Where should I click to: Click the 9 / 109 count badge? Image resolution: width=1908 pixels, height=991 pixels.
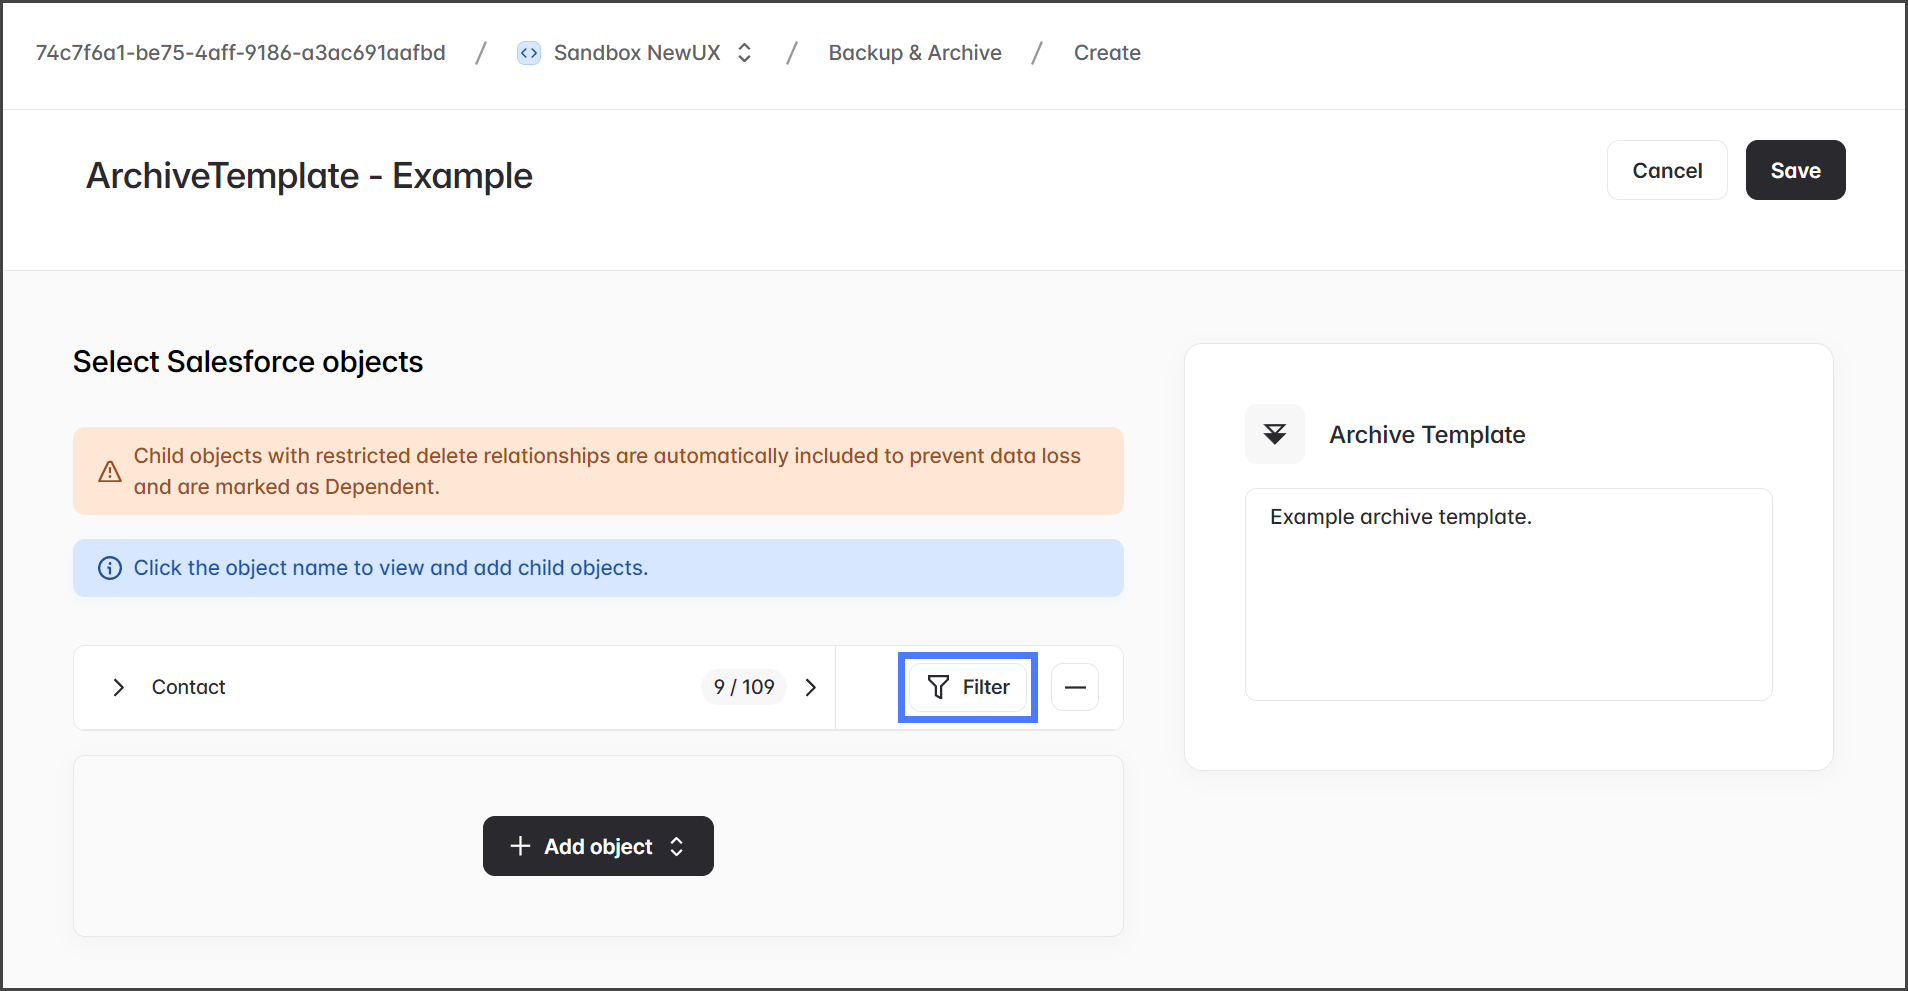pyautogui.click(x=744, y=687)
